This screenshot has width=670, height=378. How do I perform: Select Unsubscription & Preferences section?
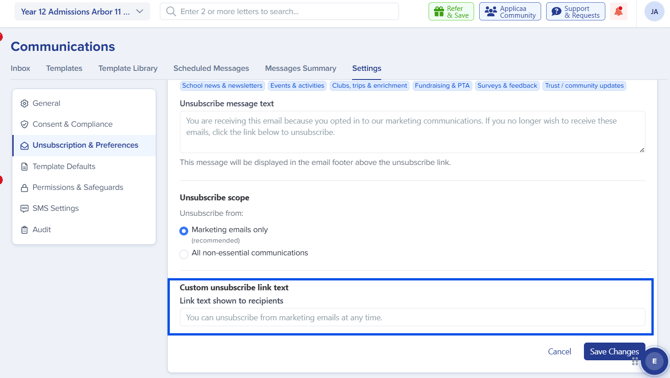click(84, 145)
